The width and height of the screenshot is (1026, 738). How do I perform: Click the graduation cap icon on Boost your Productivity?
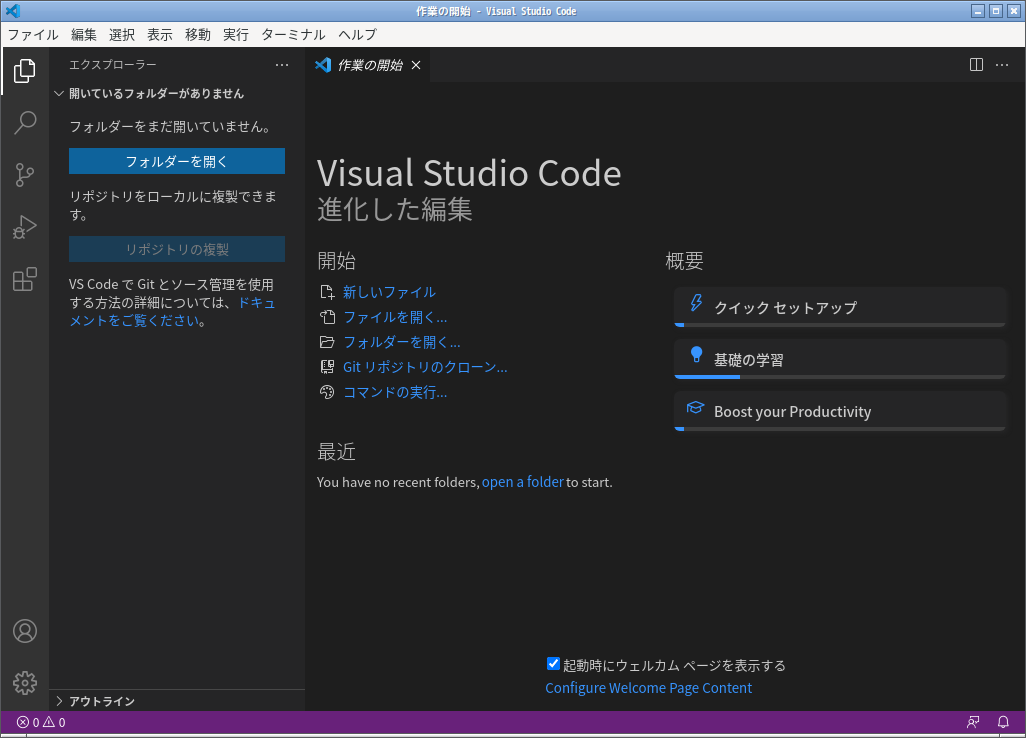[x=695, y=408]
